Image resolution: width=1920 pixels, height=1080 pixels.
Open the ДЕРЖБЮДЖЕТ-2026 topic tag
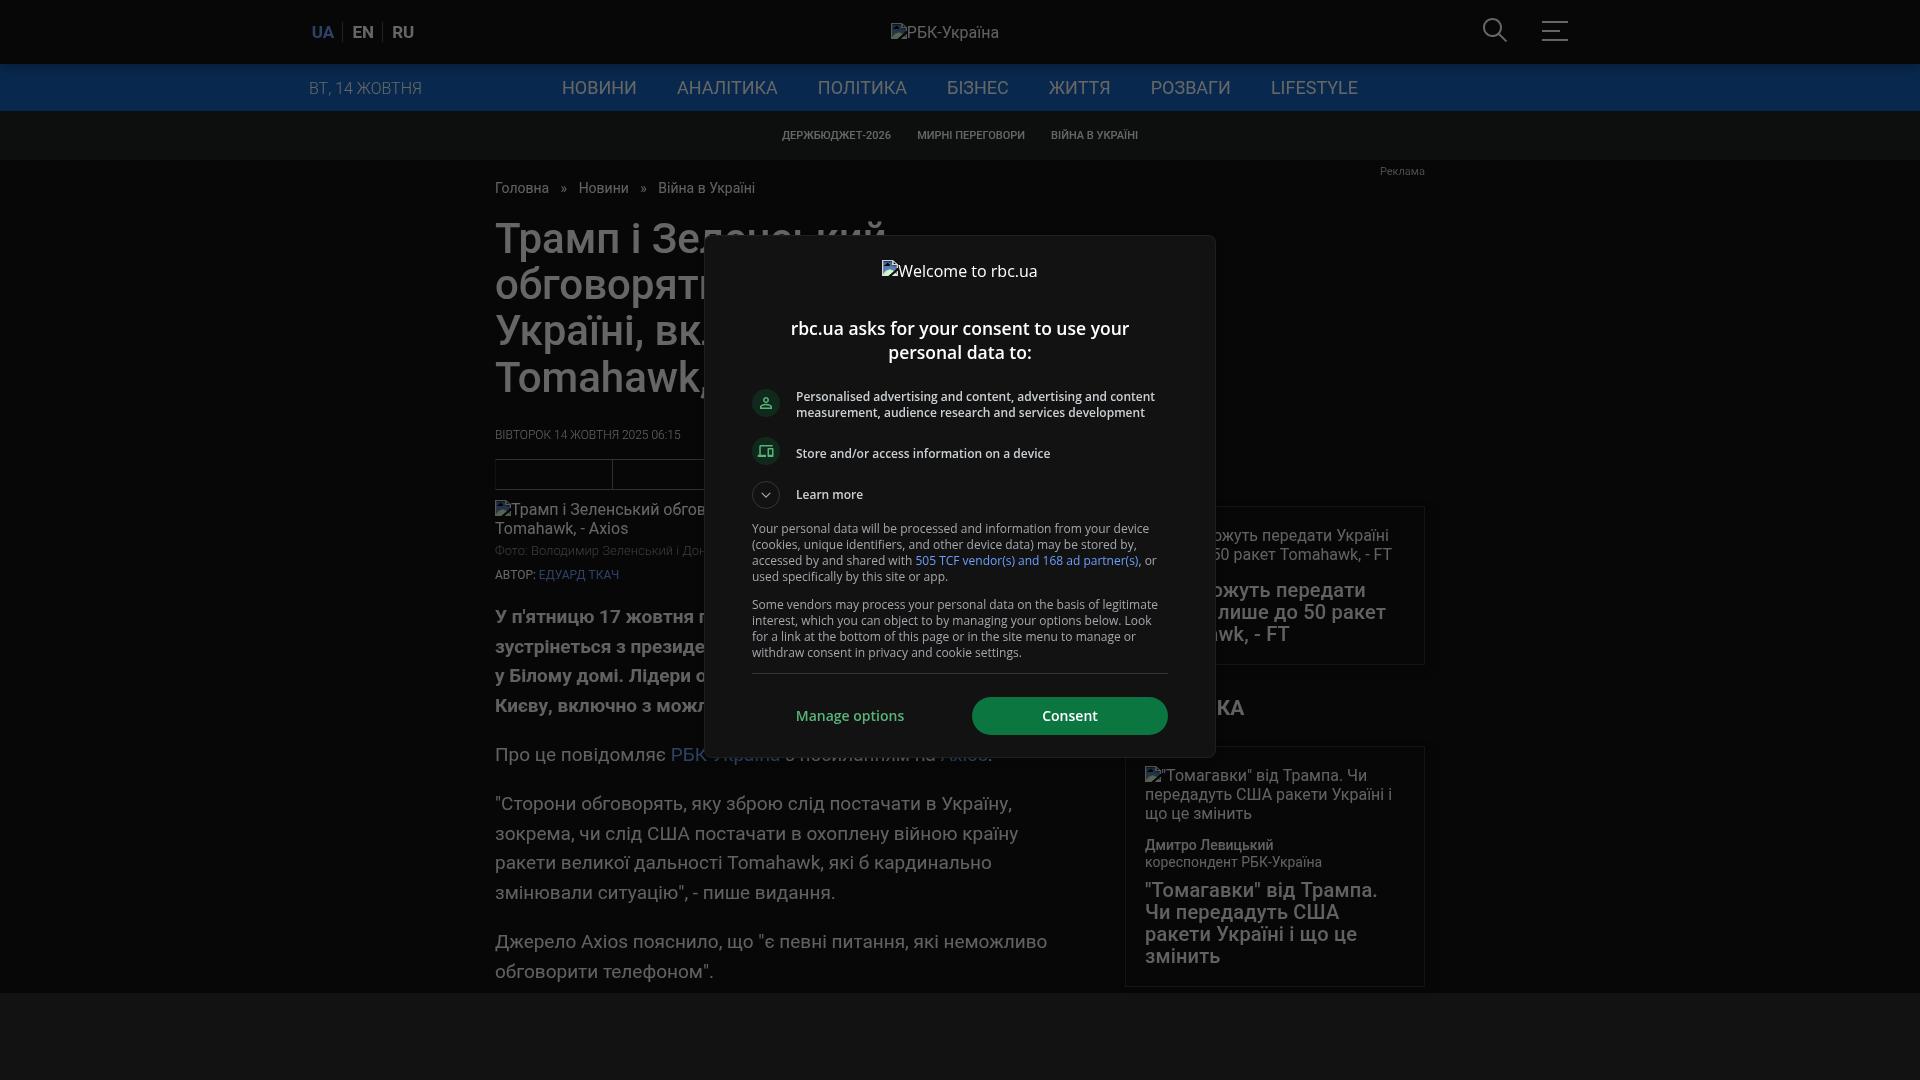[x=836, y=135]
